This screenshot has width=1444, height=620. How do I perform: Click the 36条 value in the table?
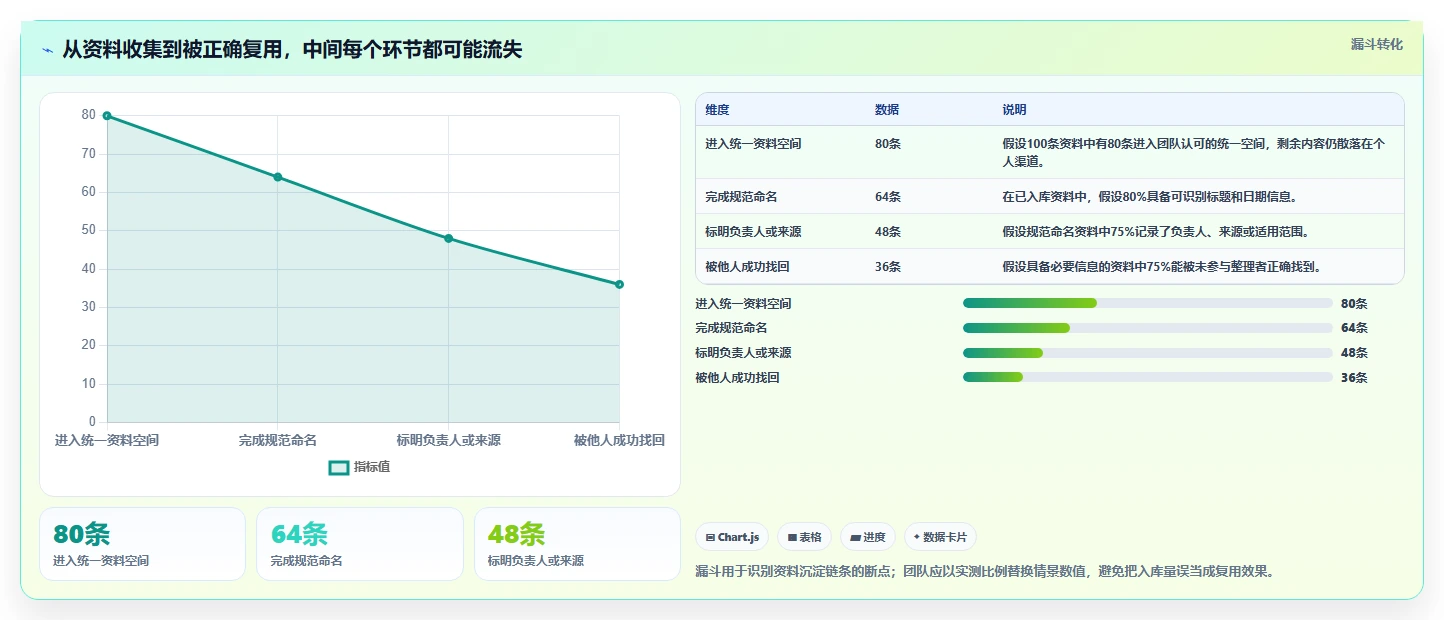pos(888,267)
